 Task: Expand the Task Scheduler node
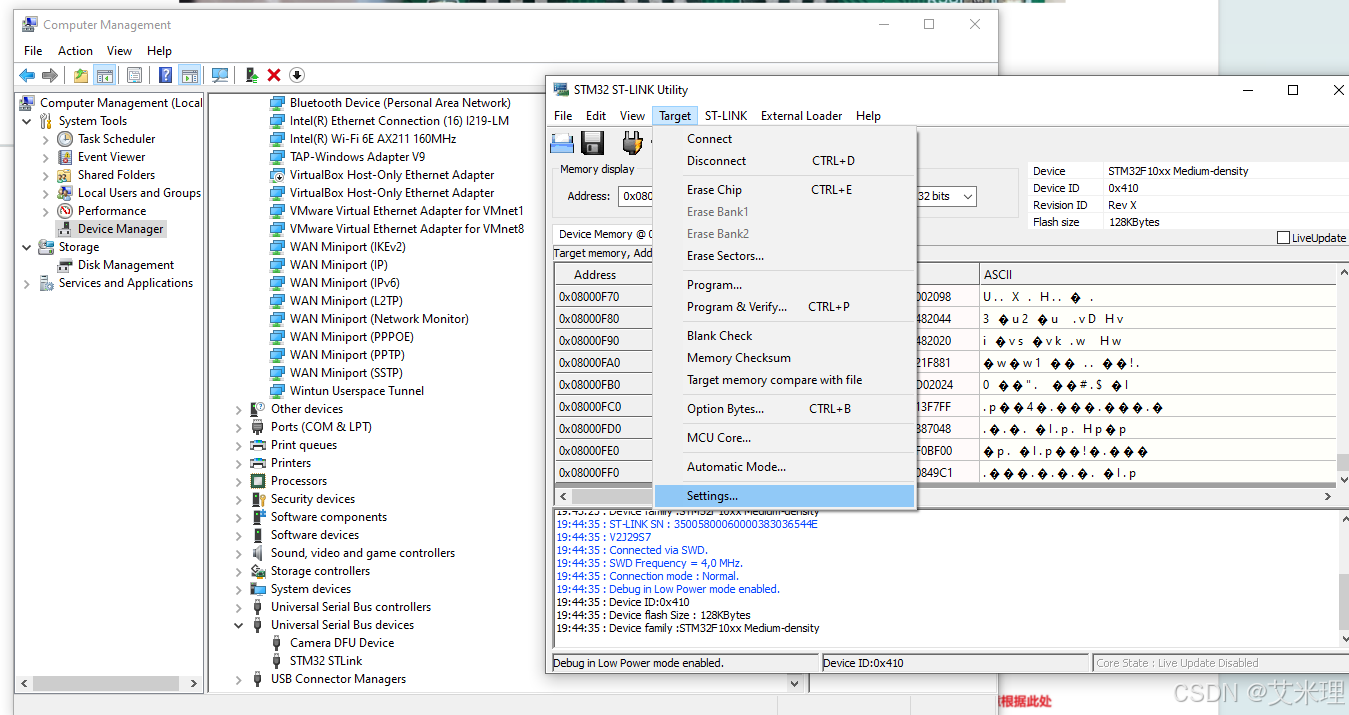click(46, 139)
